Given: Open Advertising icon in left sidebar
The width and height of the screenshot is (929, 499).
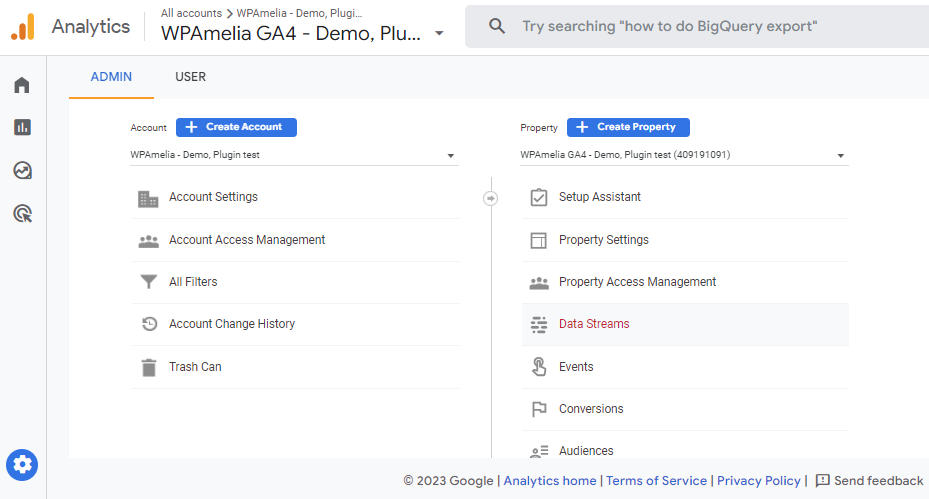Looking at the screenshot, I should pyautogui.click(x=22, y=213).
